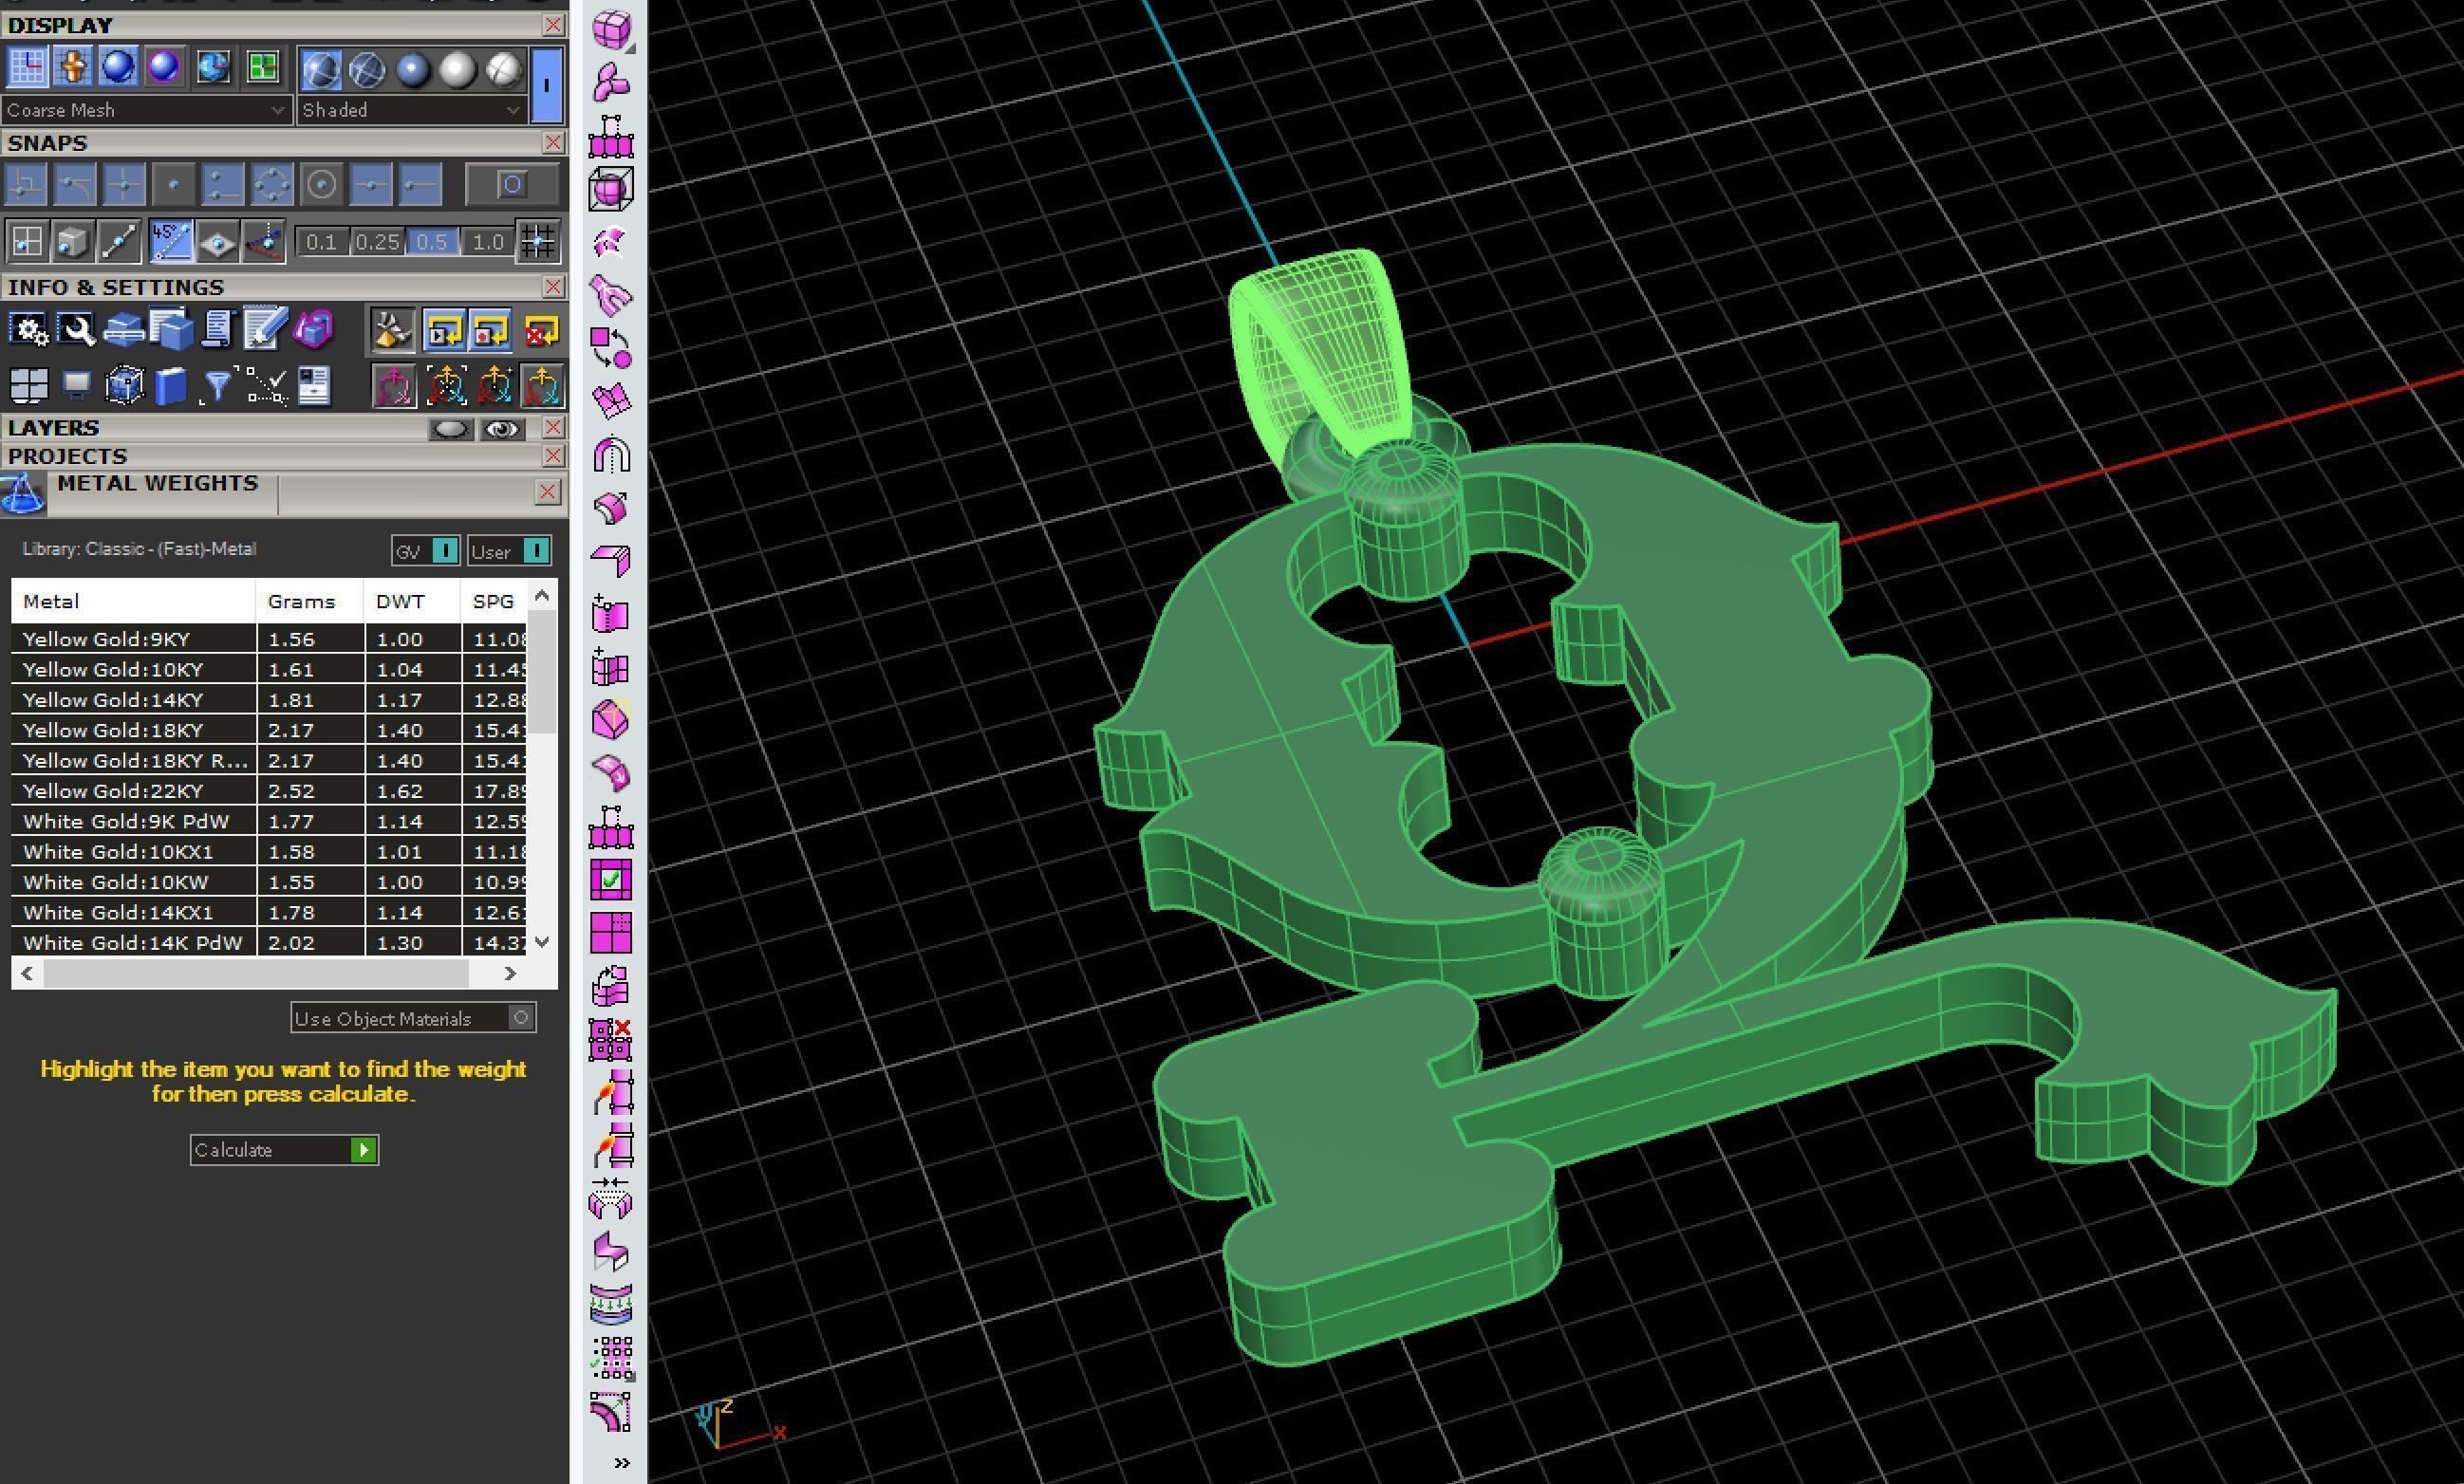Close the Projects panel

coord(553,456)
